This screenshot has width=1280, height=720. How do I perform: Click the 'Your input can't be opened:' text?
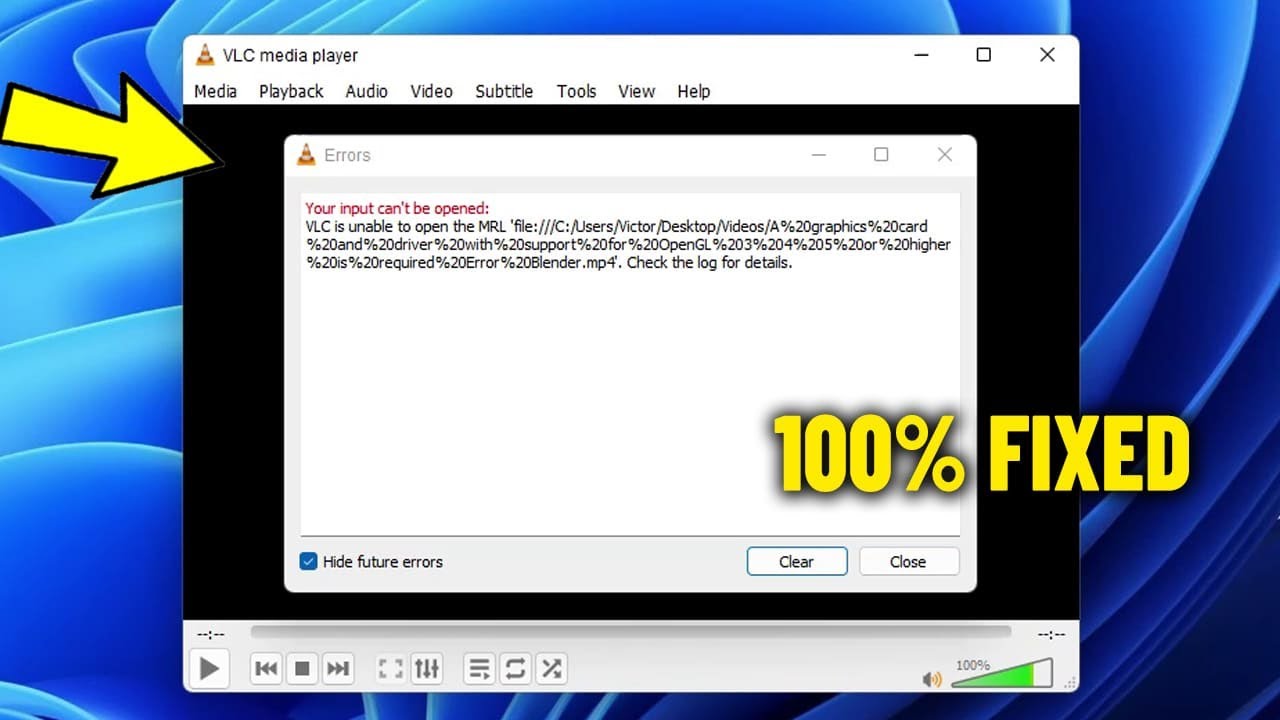coord(397,208)
